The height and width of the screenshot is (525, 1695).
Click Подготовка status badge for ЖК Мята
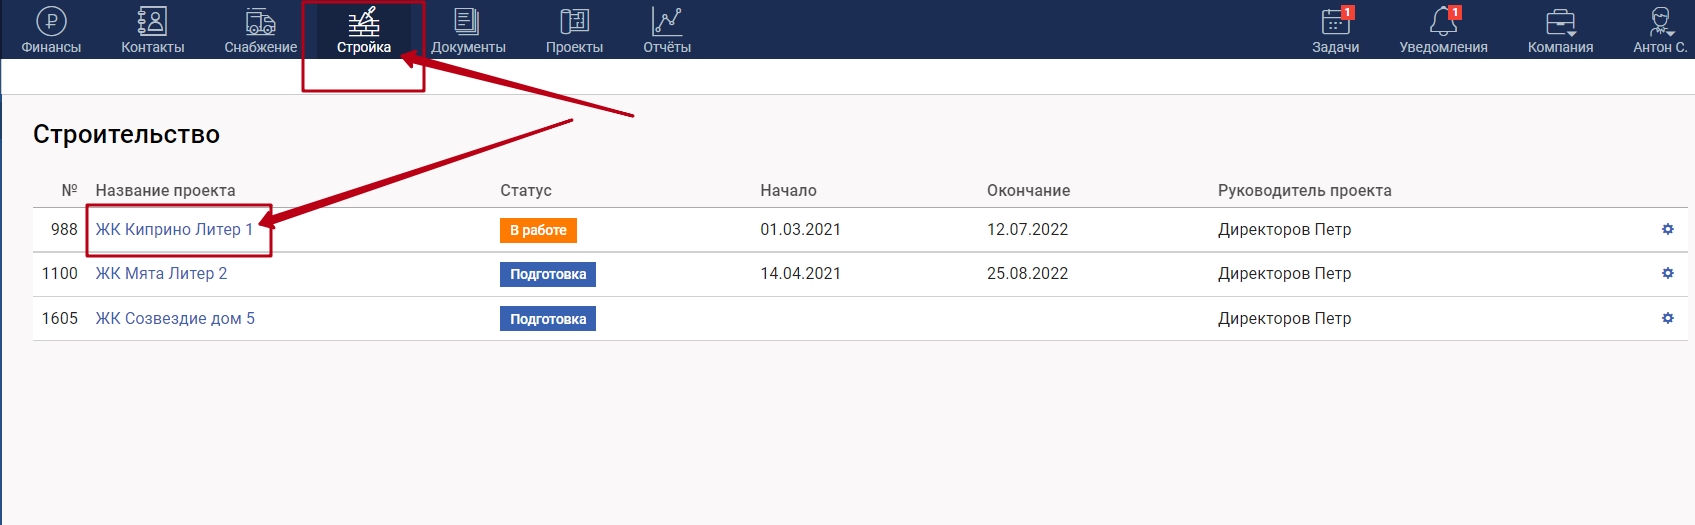[x=548, y=274]
